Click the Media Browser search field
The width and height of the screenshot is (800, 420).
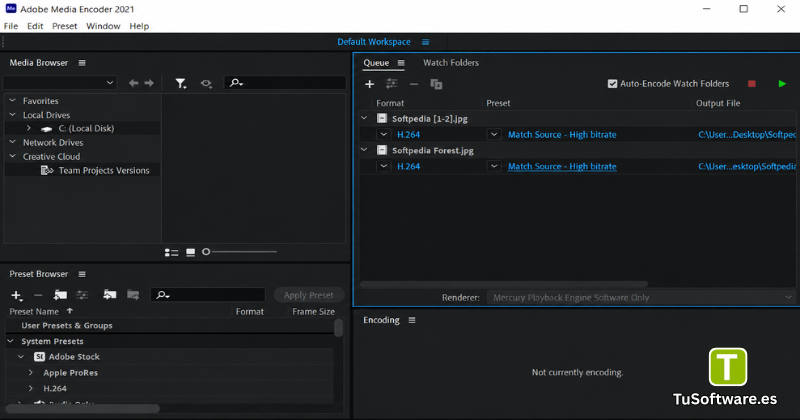point(285,83)
